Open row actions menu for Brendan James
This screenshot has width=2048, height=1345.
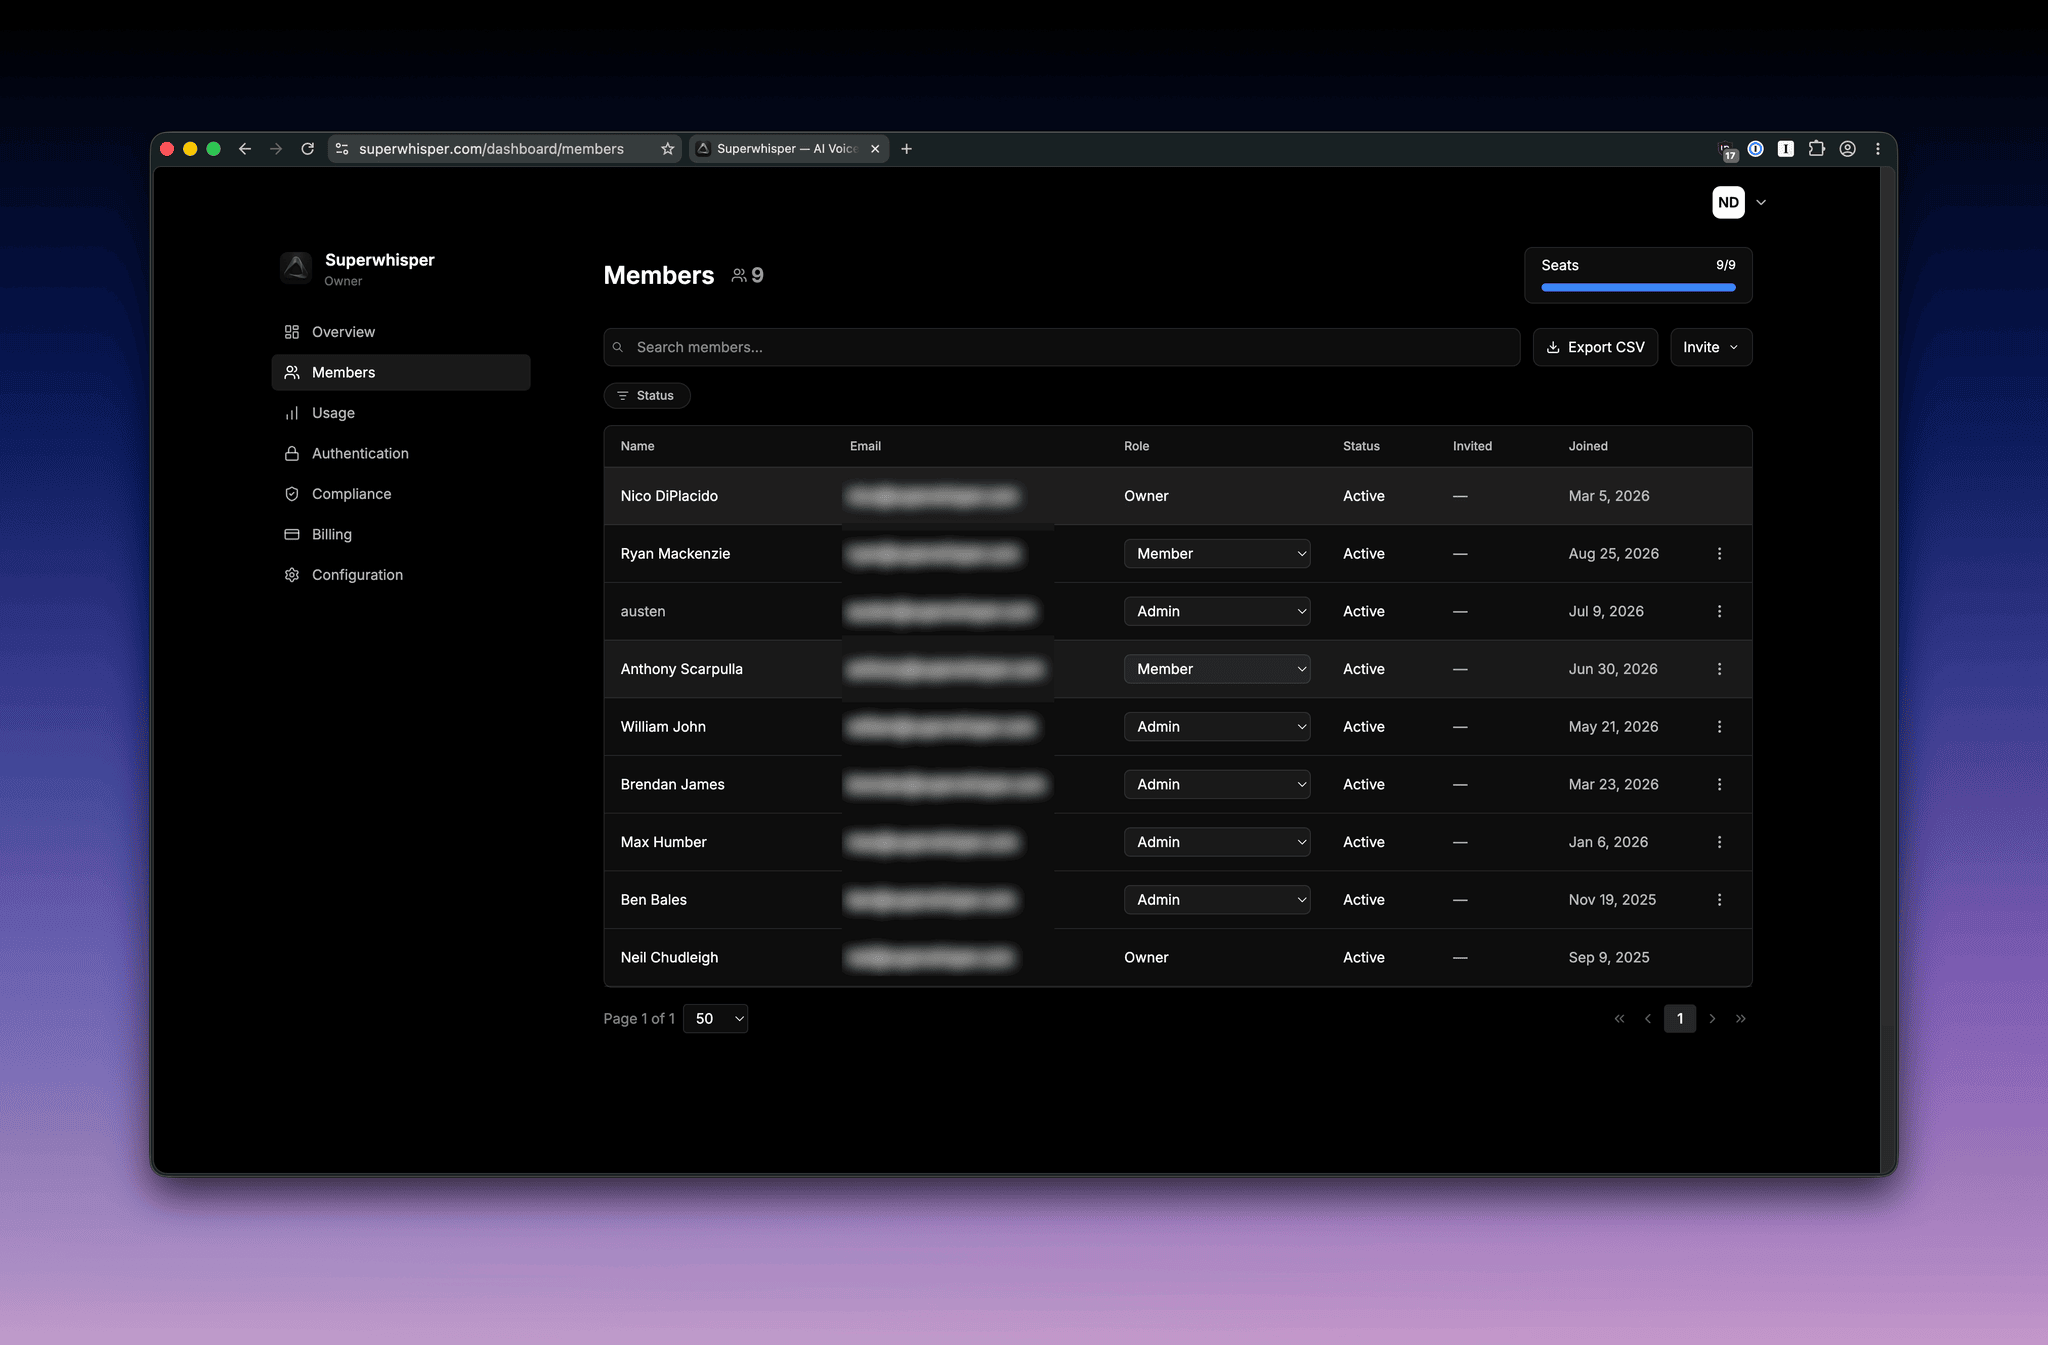[x=1719, y=785]
